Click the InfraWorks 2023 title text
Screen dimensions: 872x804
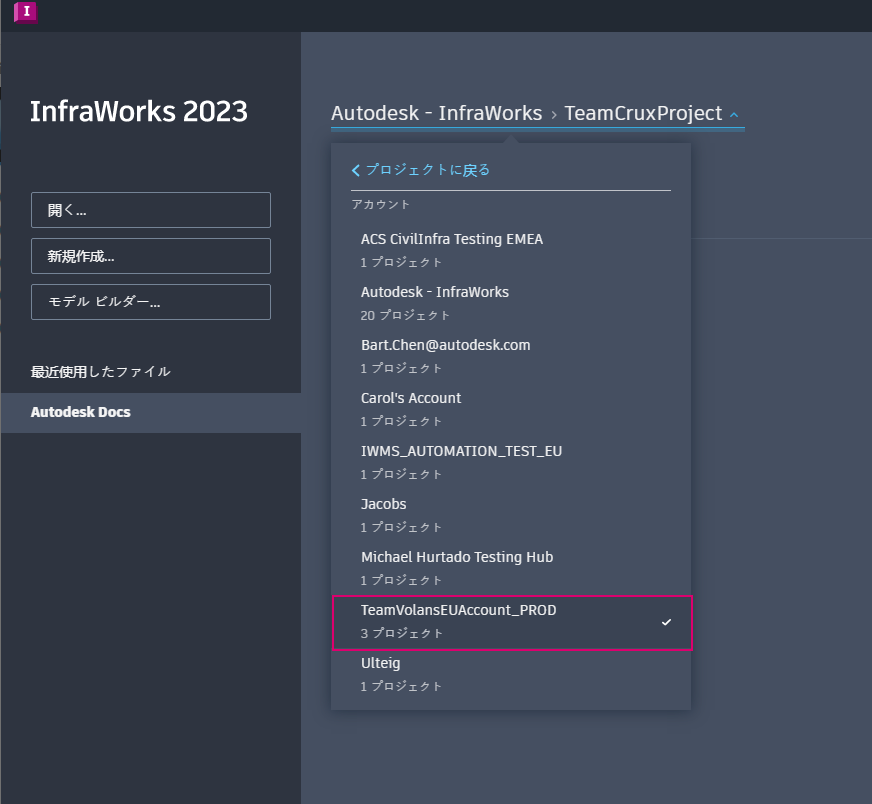[138, 111]
